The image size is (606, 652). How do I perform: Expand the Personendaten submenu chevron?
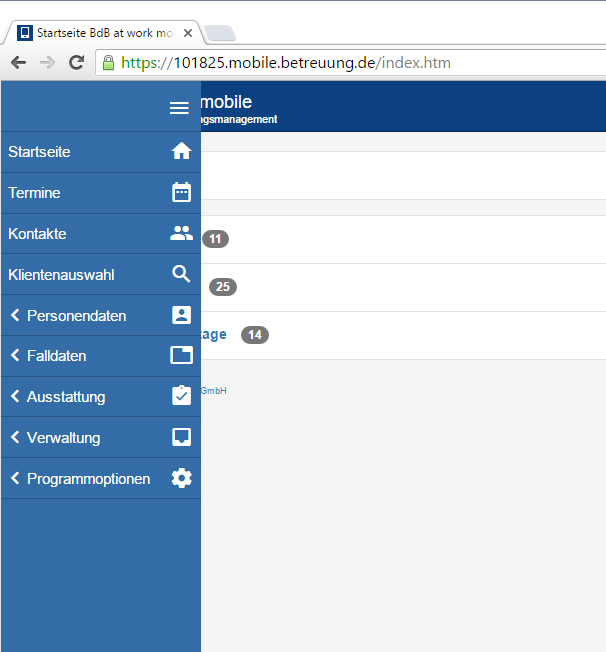[15, 315]
